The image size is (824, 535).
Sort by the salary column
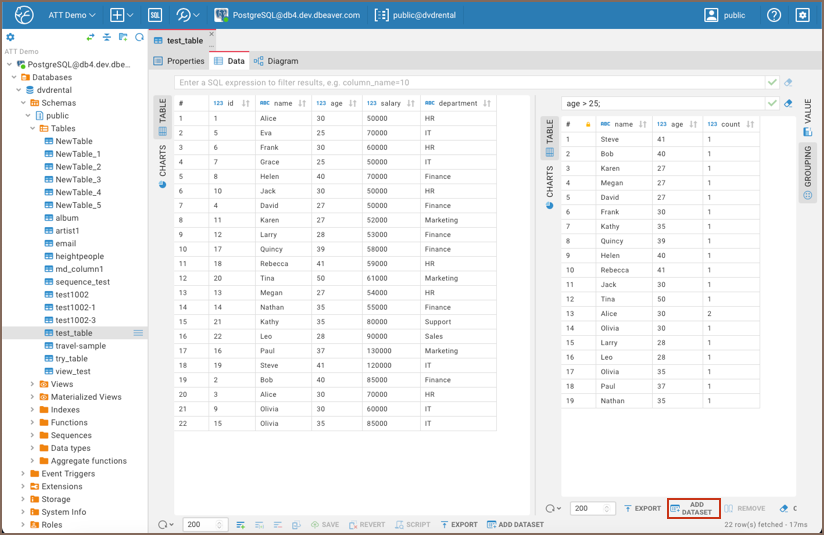[x=411, y=103]
